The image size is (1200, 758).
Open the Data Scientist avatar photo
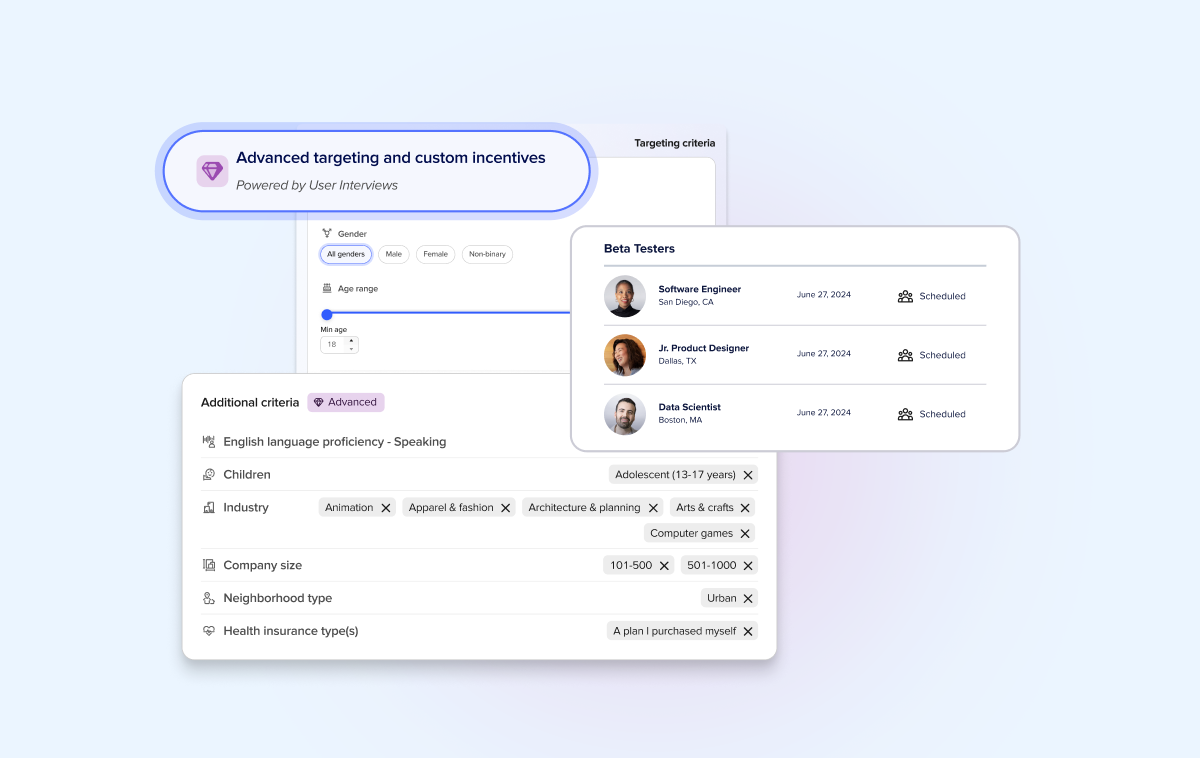[625, 414]
